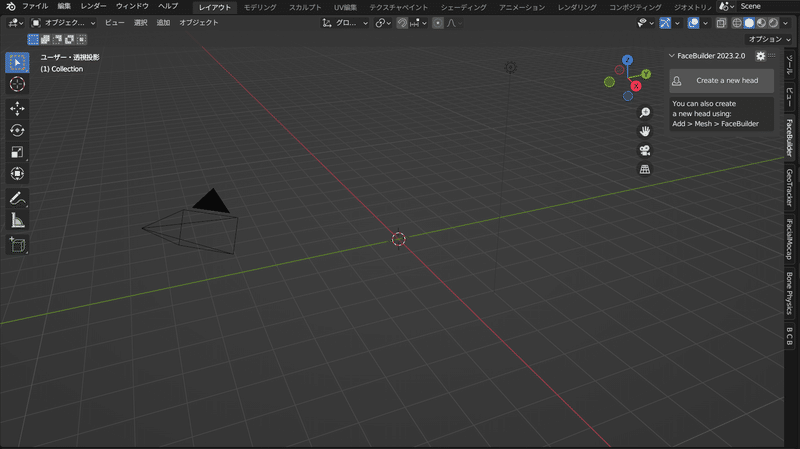Screen dimensions: 800x449
Task: Select the Annotate pencil tool
Action: pyautogui.click(x=17, y=198)
